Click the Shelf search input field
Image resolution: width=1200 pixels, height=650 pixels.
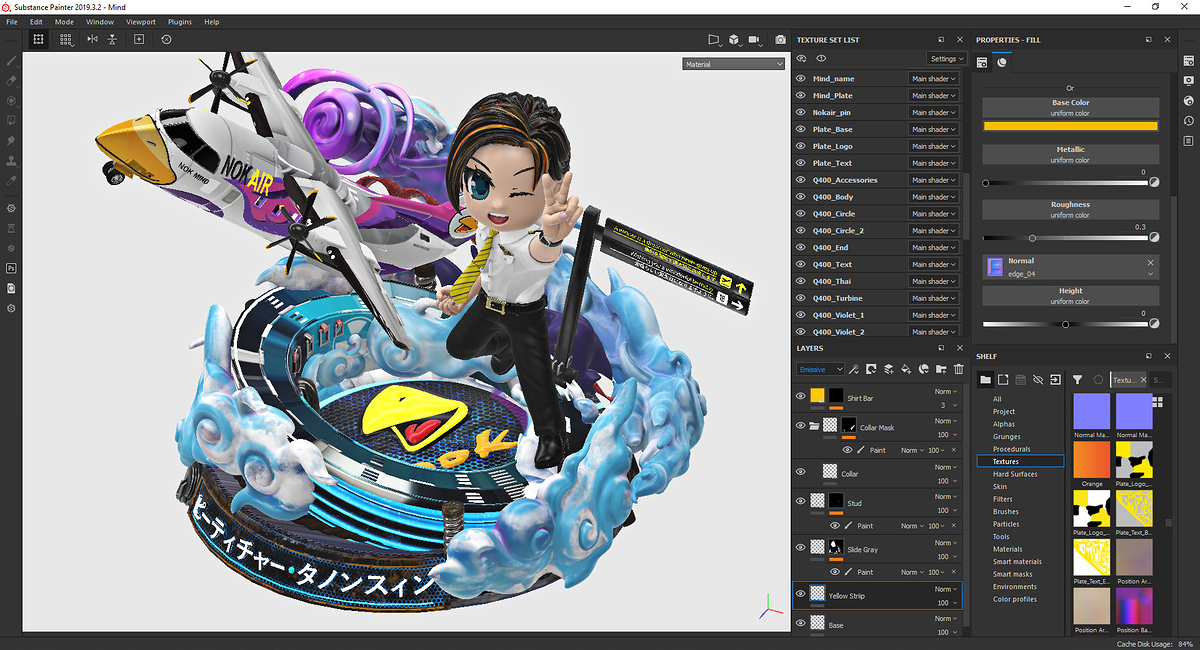pyautogui.click(x=1160, y=380)
